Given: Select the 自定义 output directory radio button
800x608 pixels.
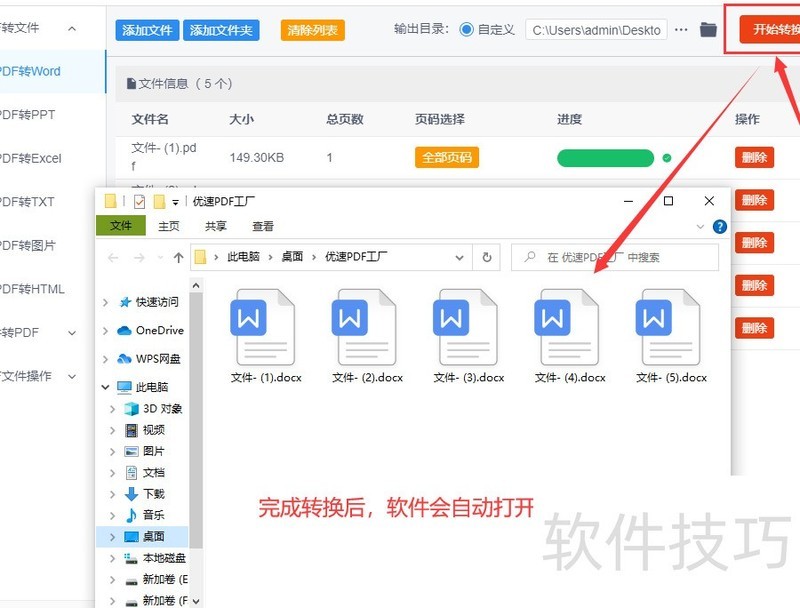Looking at the screenshot, I should click(467, 30).
